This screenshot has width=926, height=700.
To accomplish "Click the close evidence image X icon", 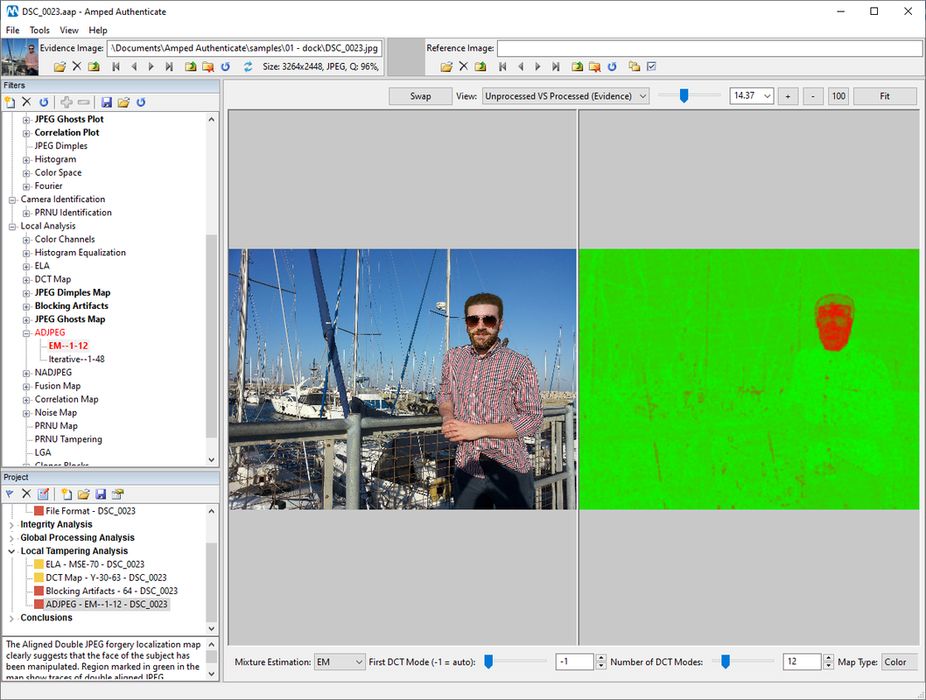I will coord(77,67).
